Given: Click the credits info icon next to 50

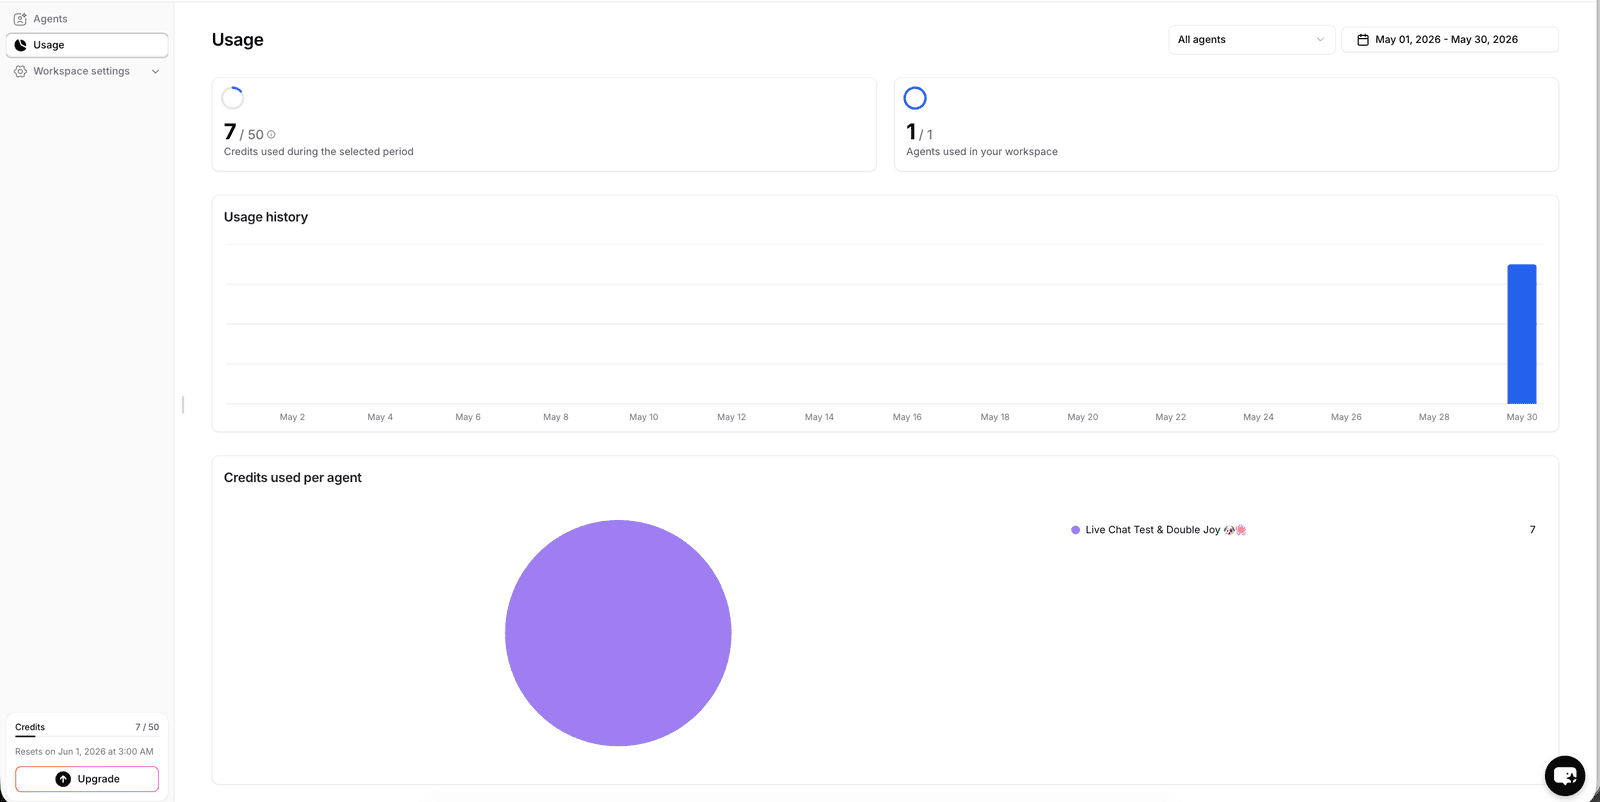Looking at the screenshot, I should (271, 135).
